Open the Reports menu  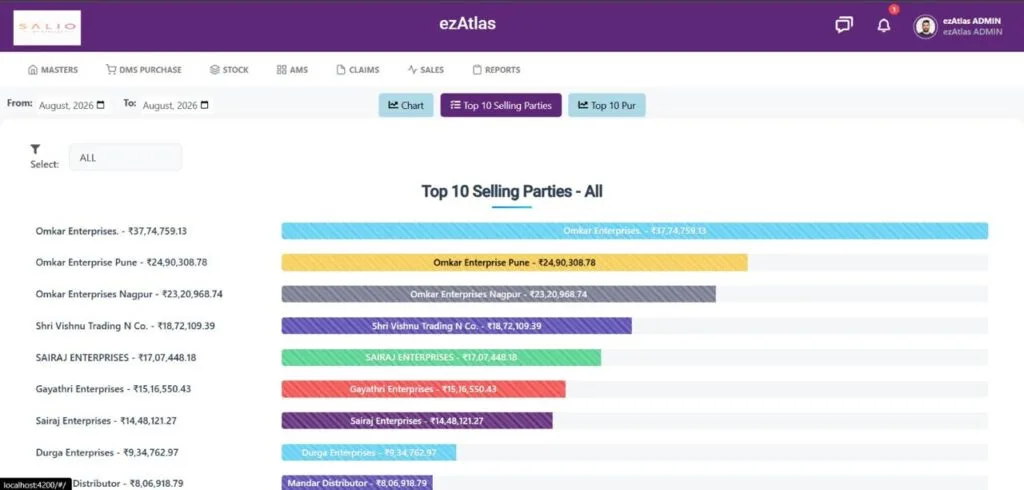(496, 70)
